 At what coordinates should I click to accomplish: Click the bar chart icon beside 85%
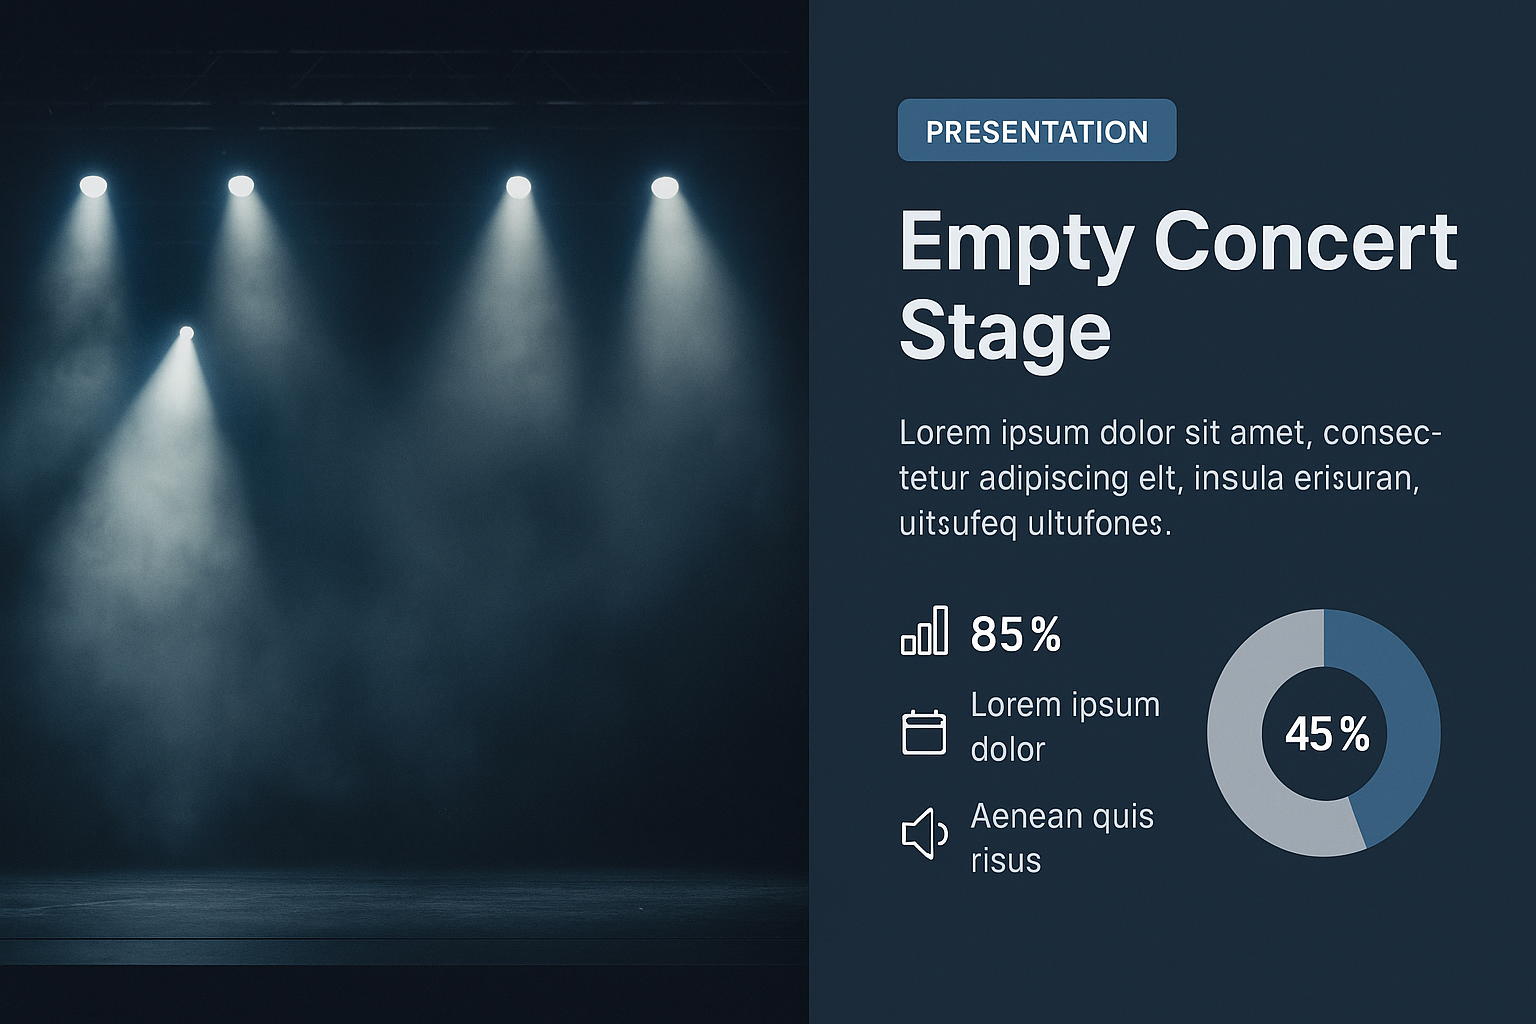click(924, 631)
